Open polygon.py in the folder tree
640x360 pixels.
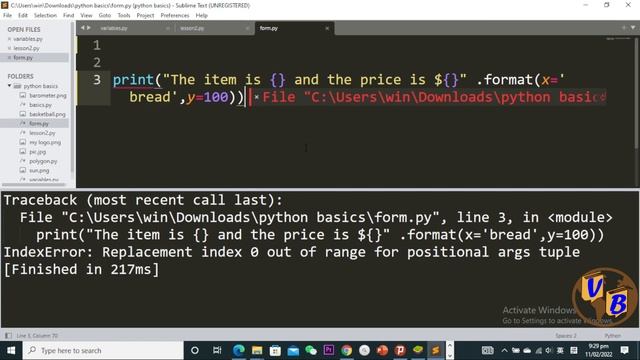coord(43,161)
